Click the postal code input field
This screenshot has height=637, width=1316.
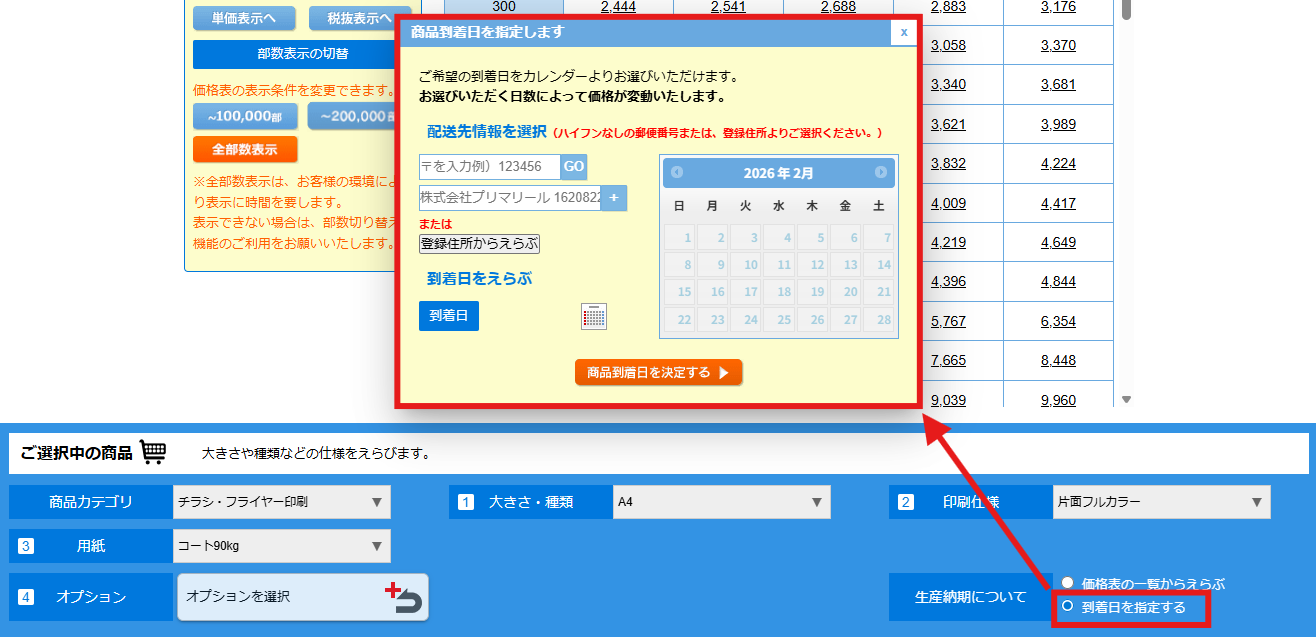click(489, 167)
